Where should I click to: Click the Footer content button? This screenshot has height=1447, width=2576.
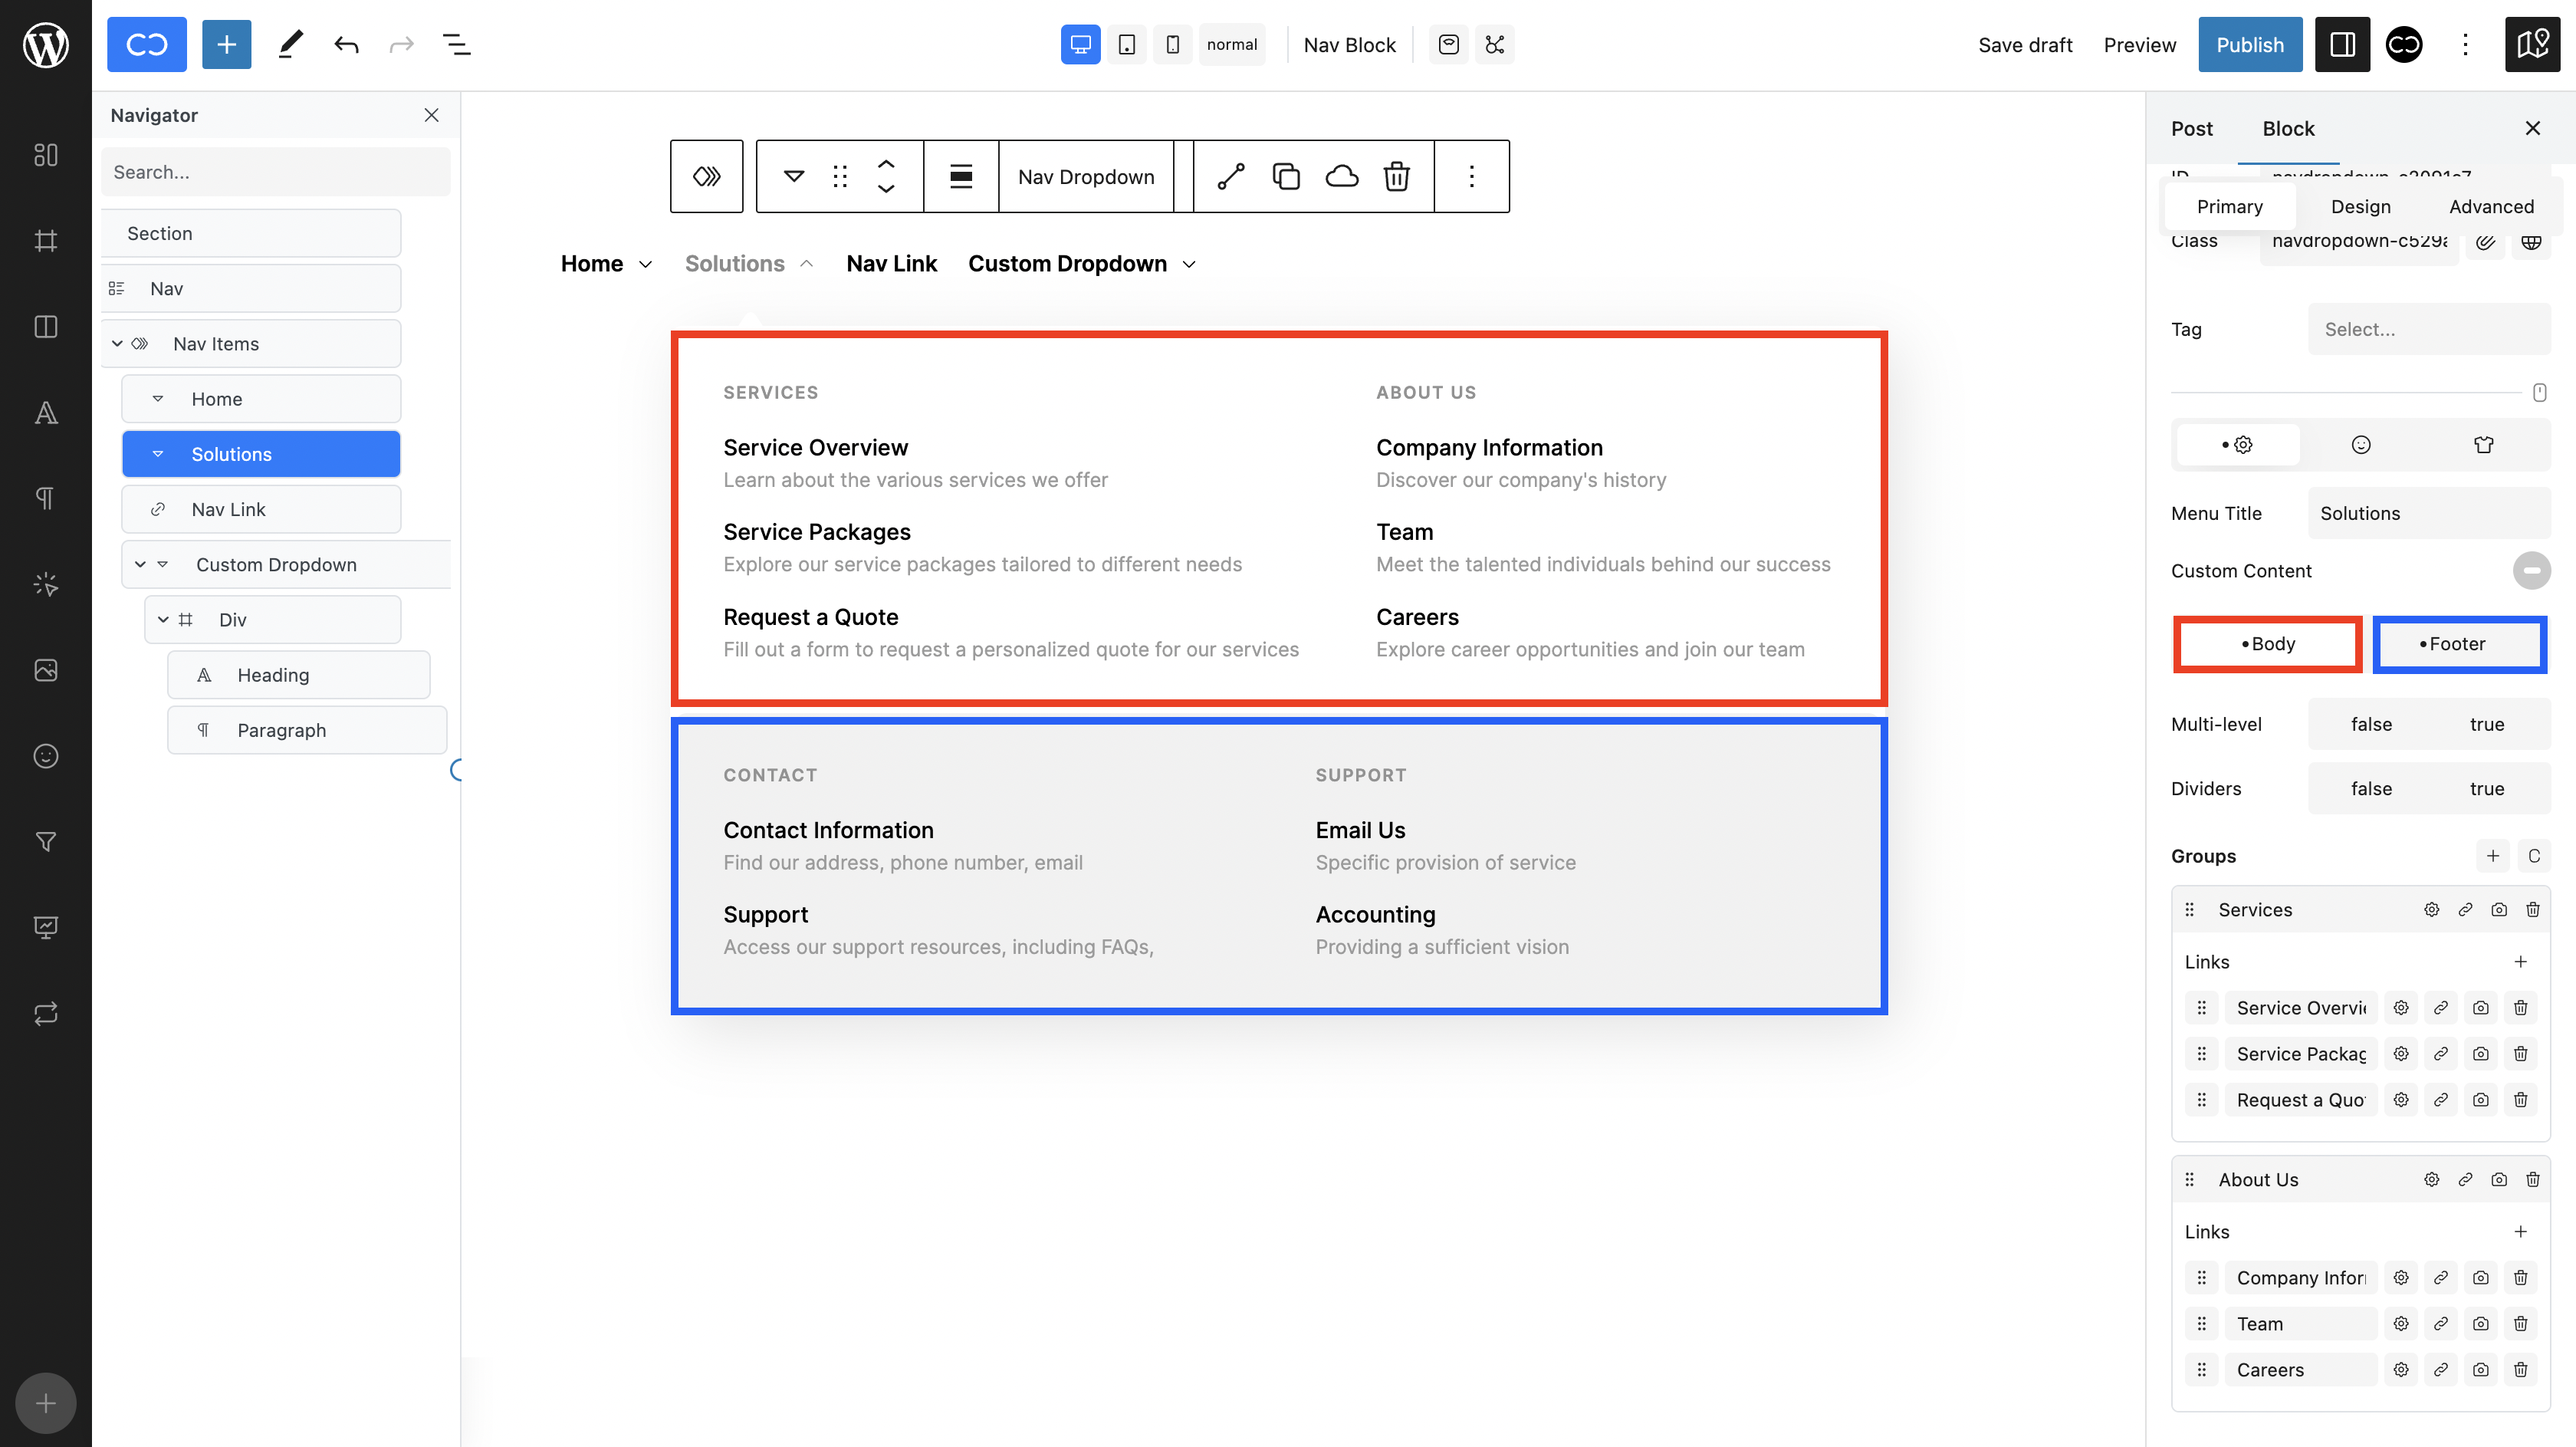pos(2458,644)
